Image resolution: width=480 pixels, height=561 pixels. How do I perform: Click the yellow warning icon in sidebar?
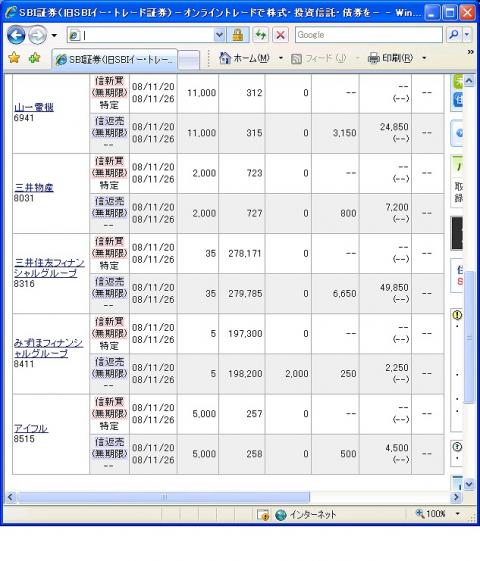coord(457,315)
